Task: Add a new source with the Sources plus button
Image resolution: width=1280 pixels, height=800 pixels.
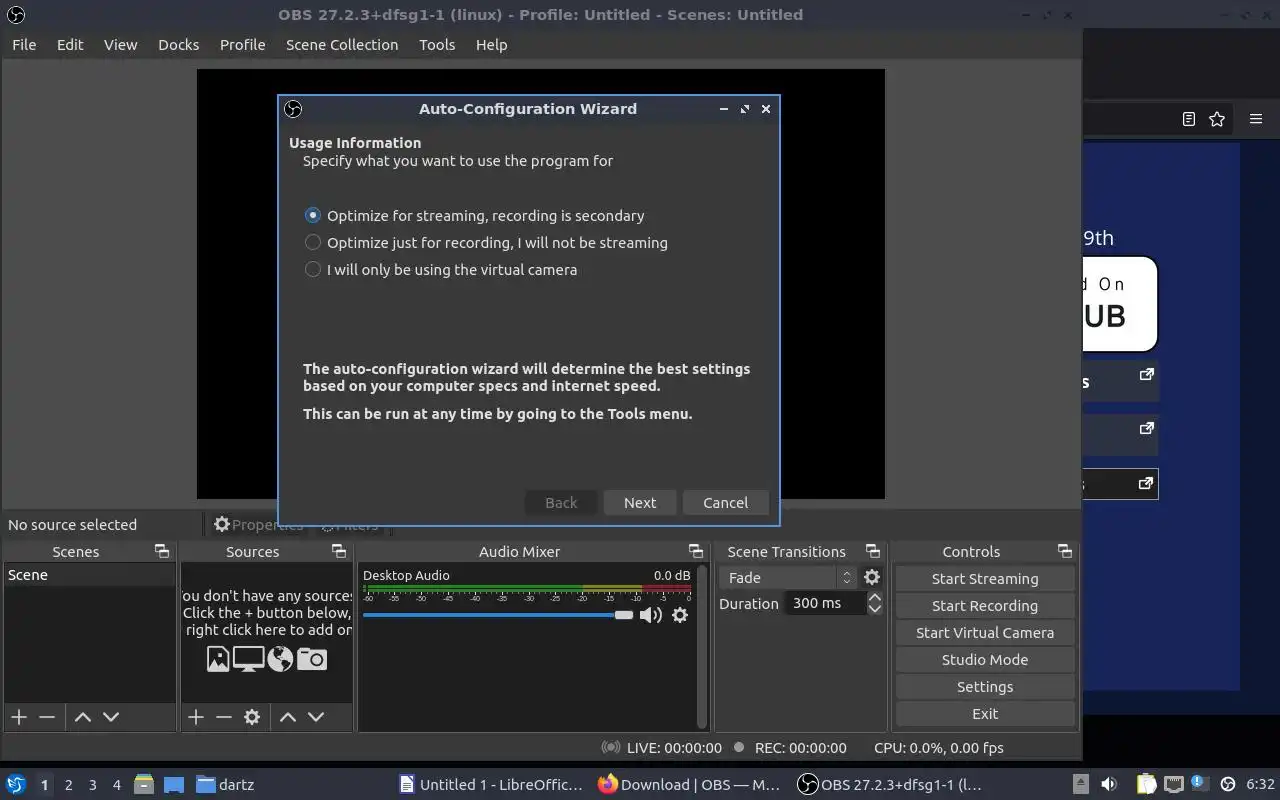Action: (196, 717)
